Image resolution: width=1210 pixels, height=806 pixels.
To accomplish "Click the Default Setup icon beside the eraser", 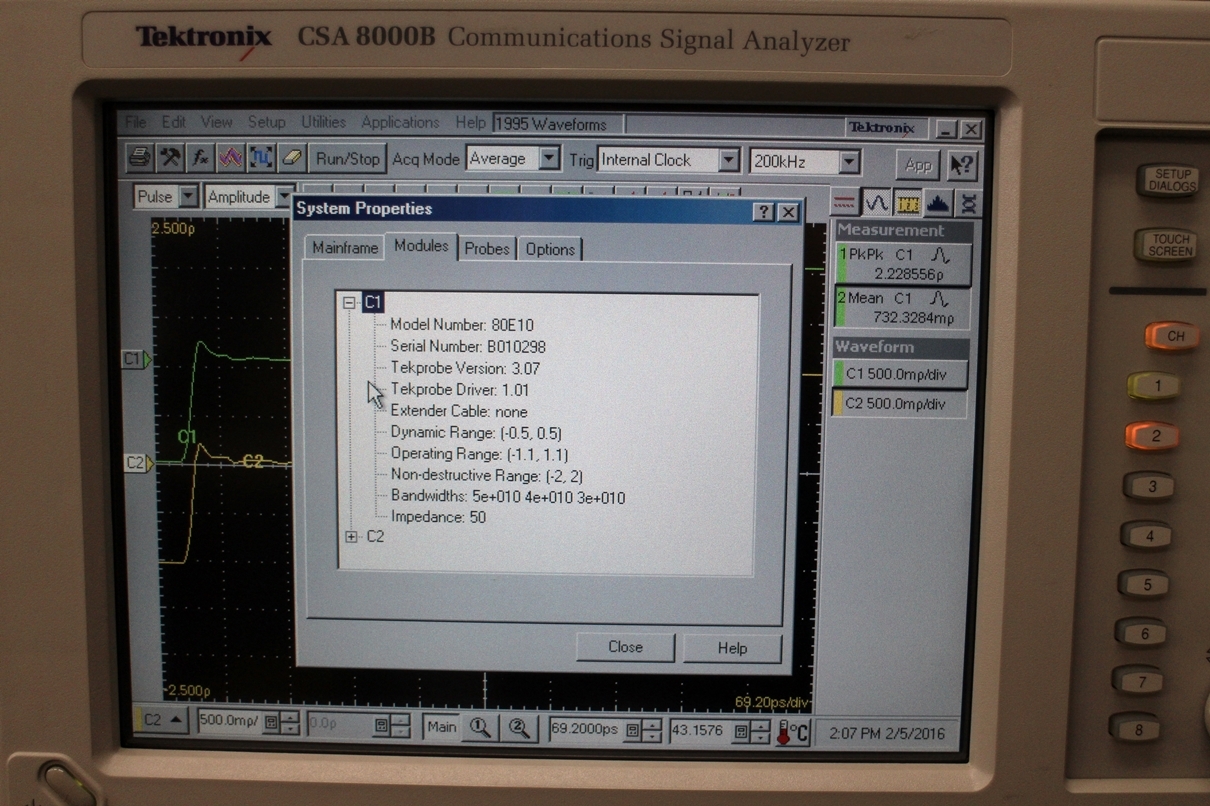I will 261,158.
